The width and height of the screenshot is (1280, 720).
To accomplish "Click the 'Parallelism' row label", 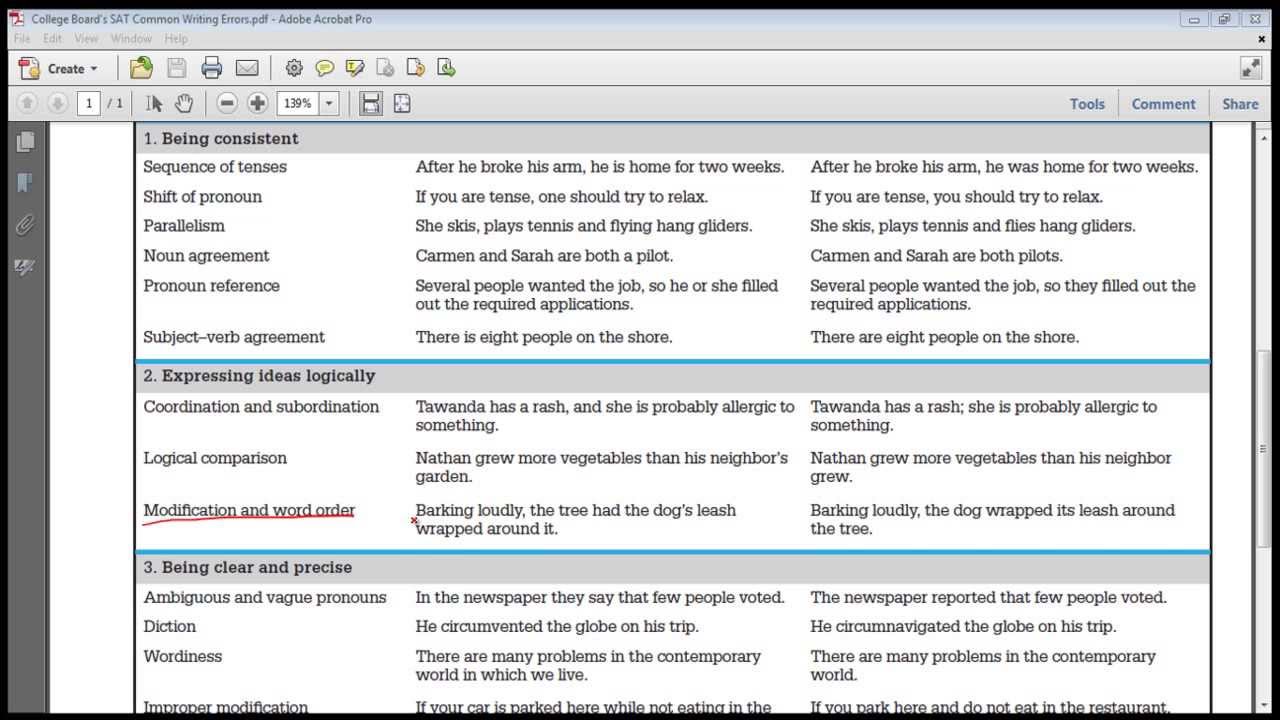I will click(184, 226).
